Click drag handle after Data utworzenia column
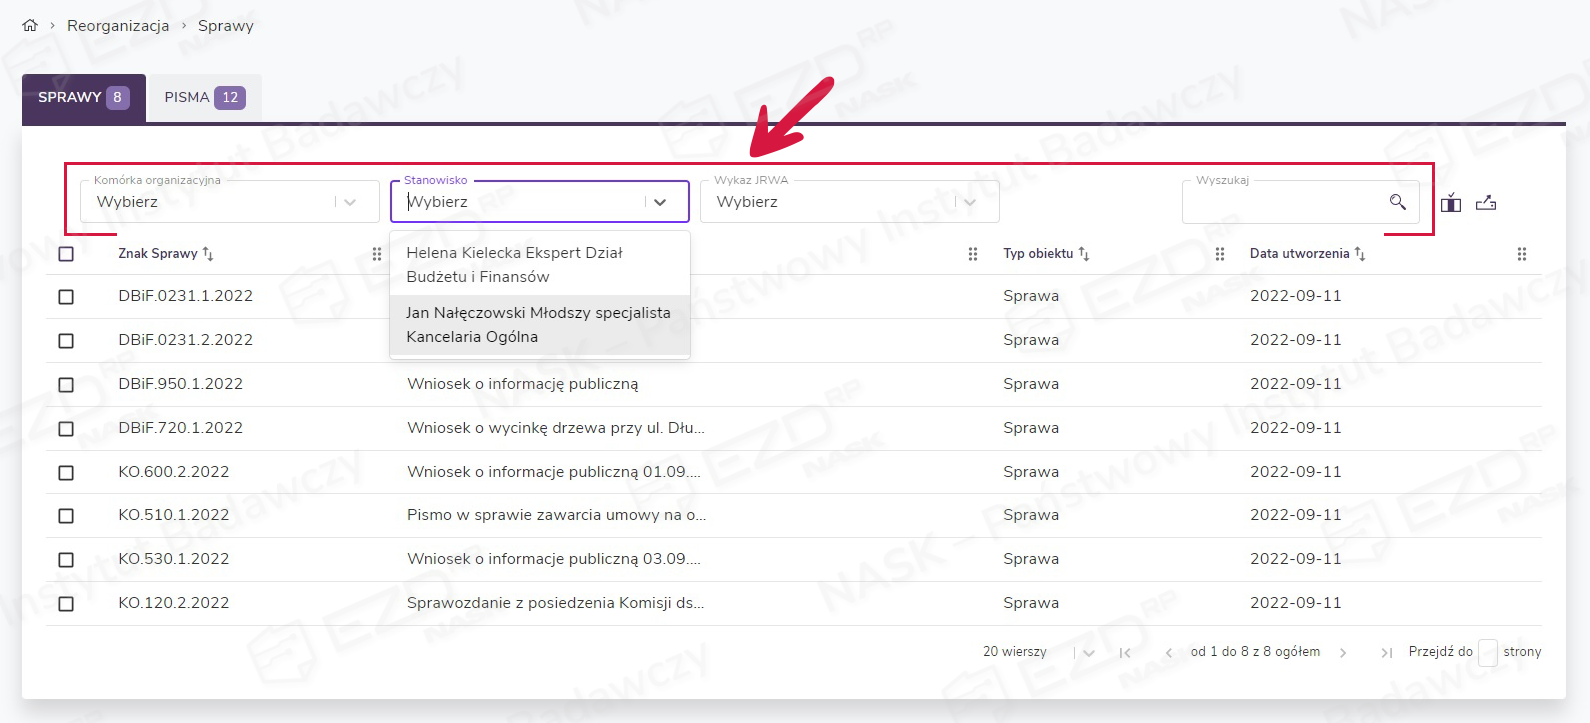Image resolution: width=1590 pixels, height=723 pixels. pyautogui.click(x=1521, y=254)
